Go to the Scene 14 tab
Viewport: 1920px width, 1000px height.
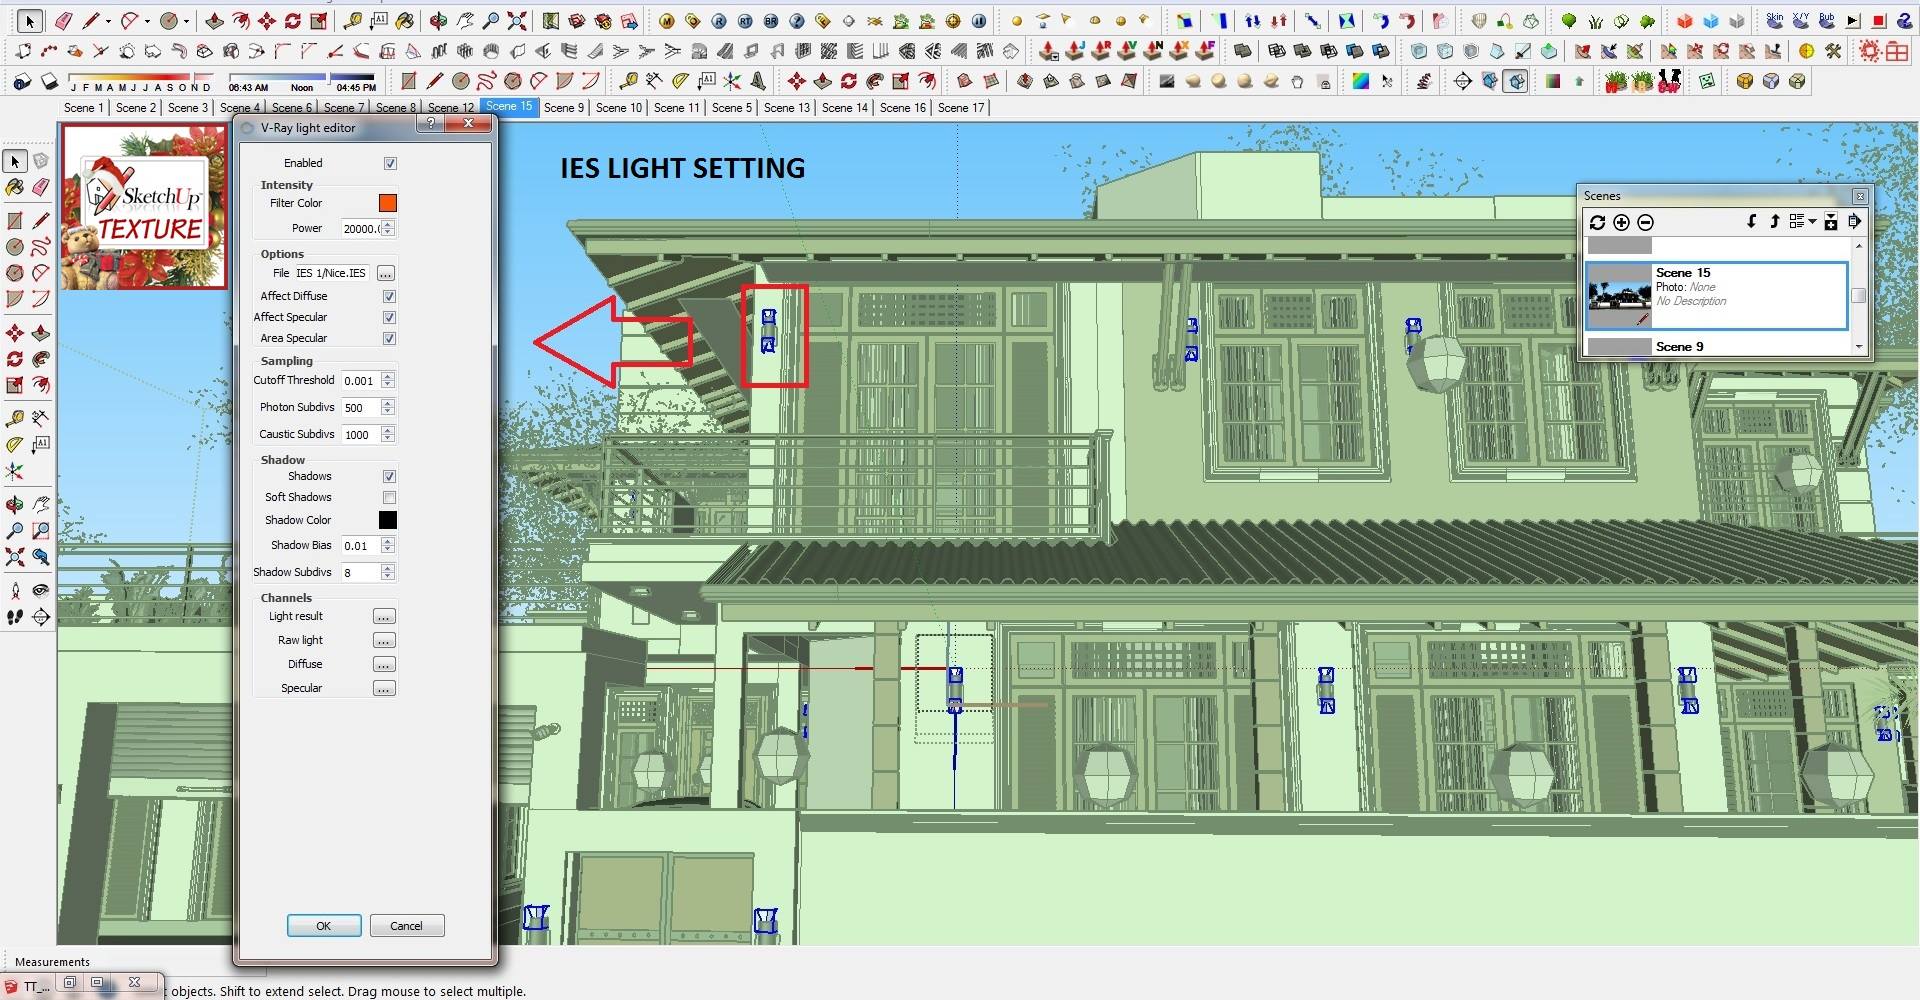(844, 107)
